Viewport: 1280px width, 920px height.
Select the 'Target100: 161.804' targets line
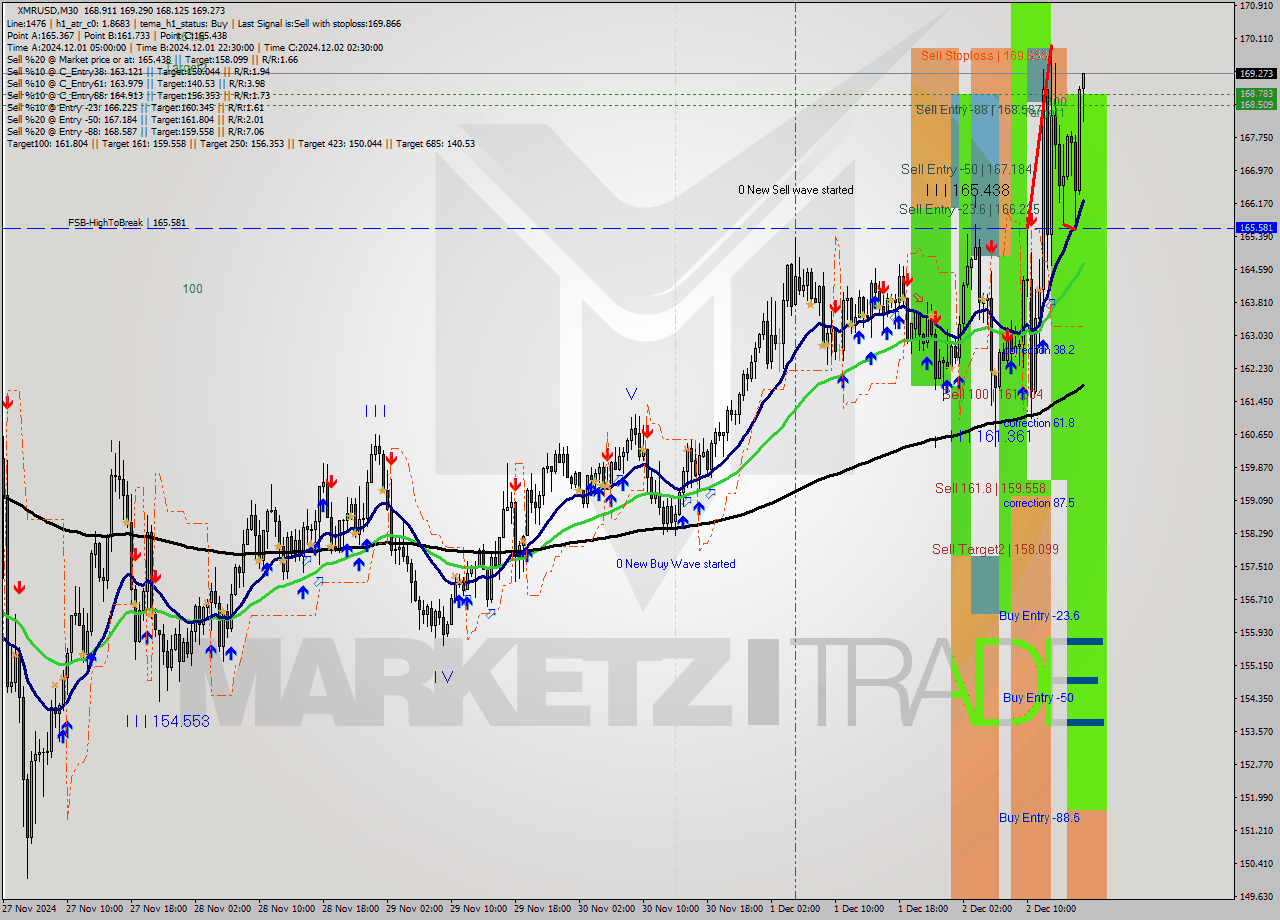[240, 143]
